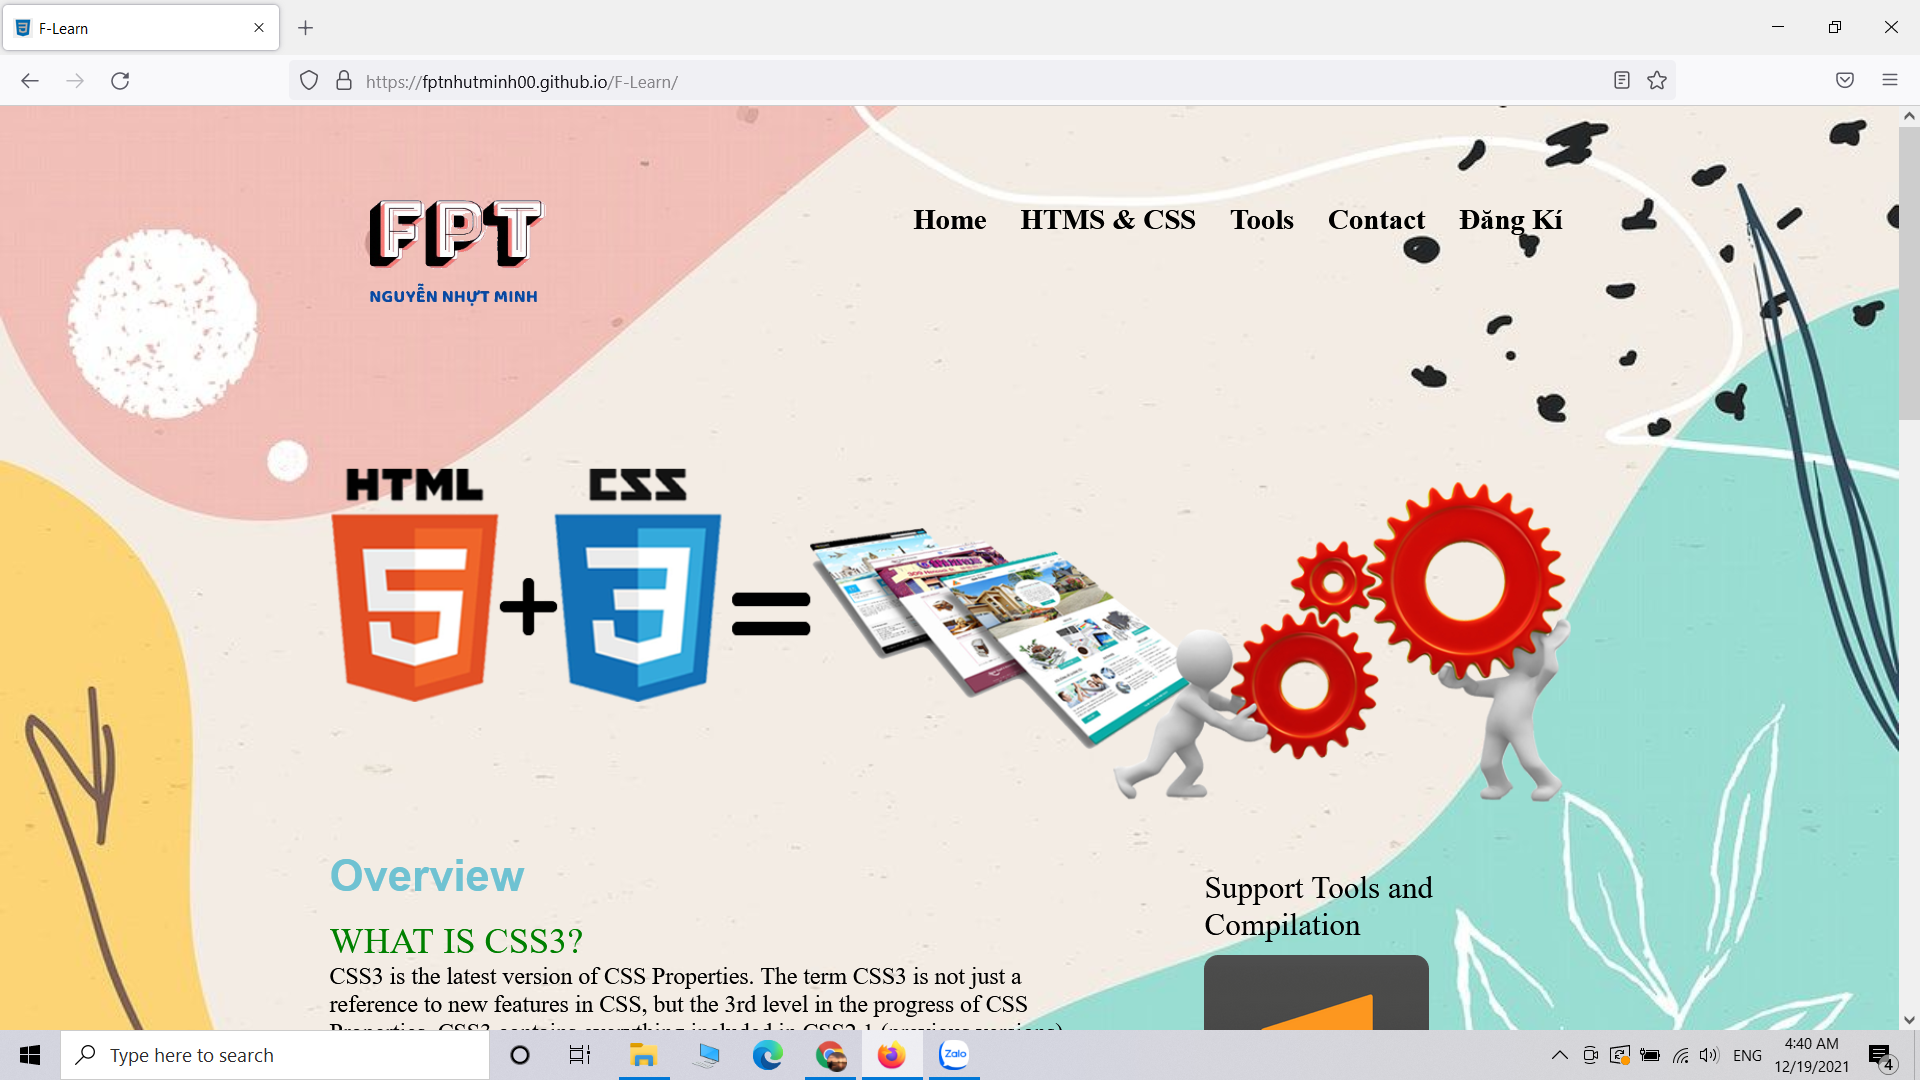
Task: Click the Firefox browser taskbar icon
Action: point(891,1054)
